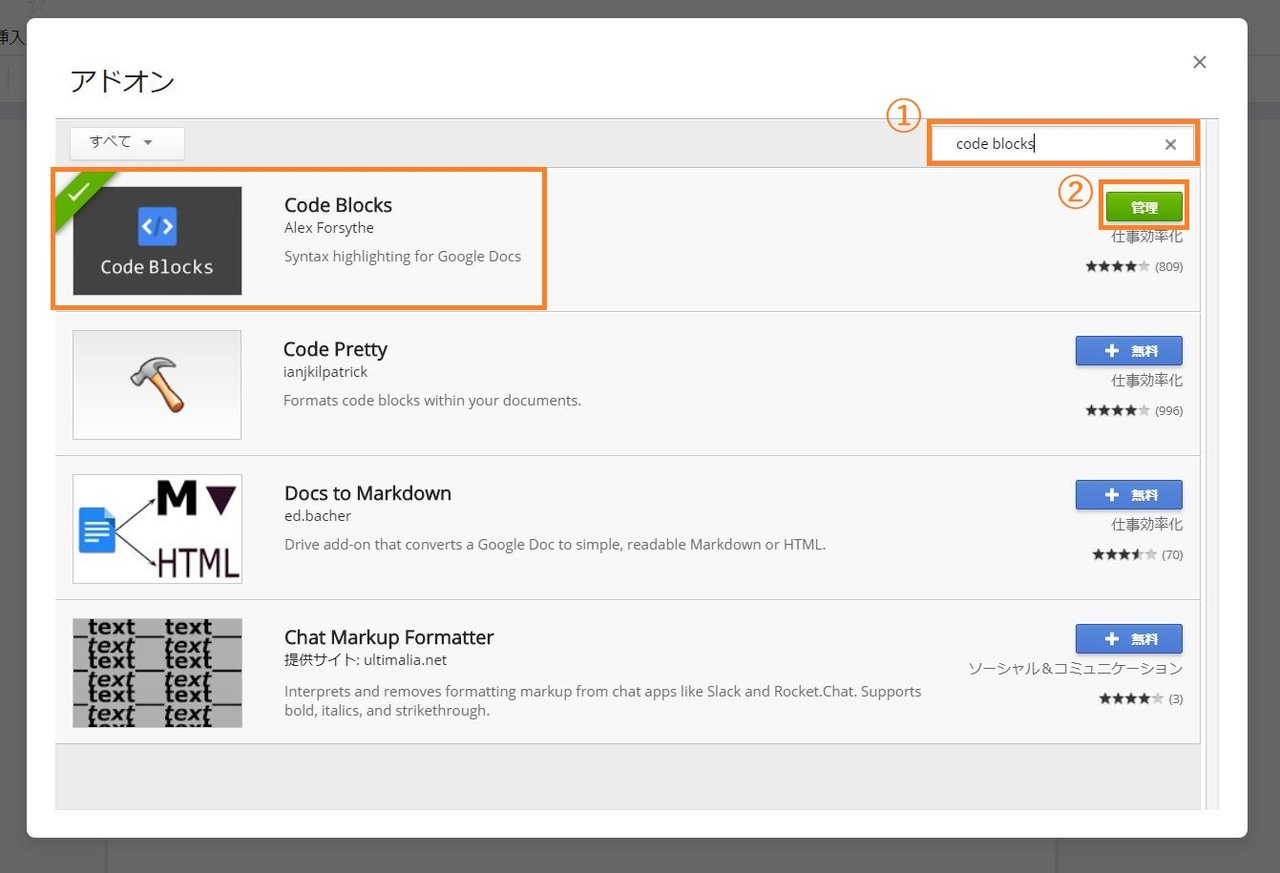
Task: Click Syntax highlighting for Google Docs description
Action: pos(403,256)
